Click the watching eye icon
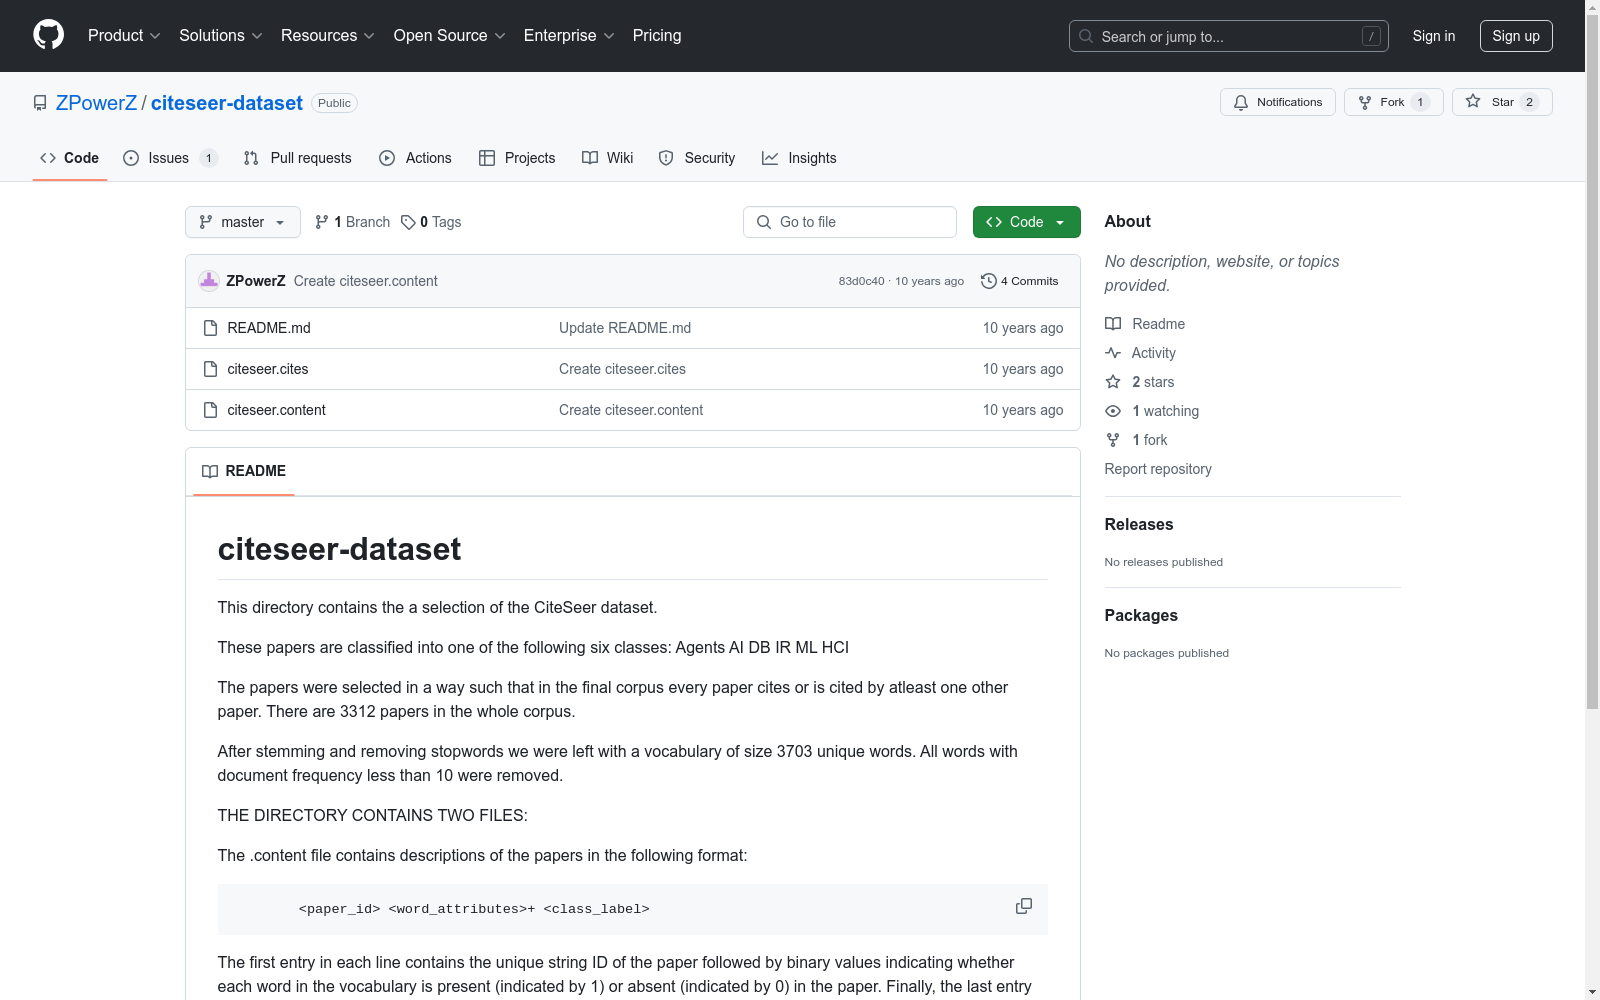The height and width of the screenshot is (1000, 1600). point(1113,411)
